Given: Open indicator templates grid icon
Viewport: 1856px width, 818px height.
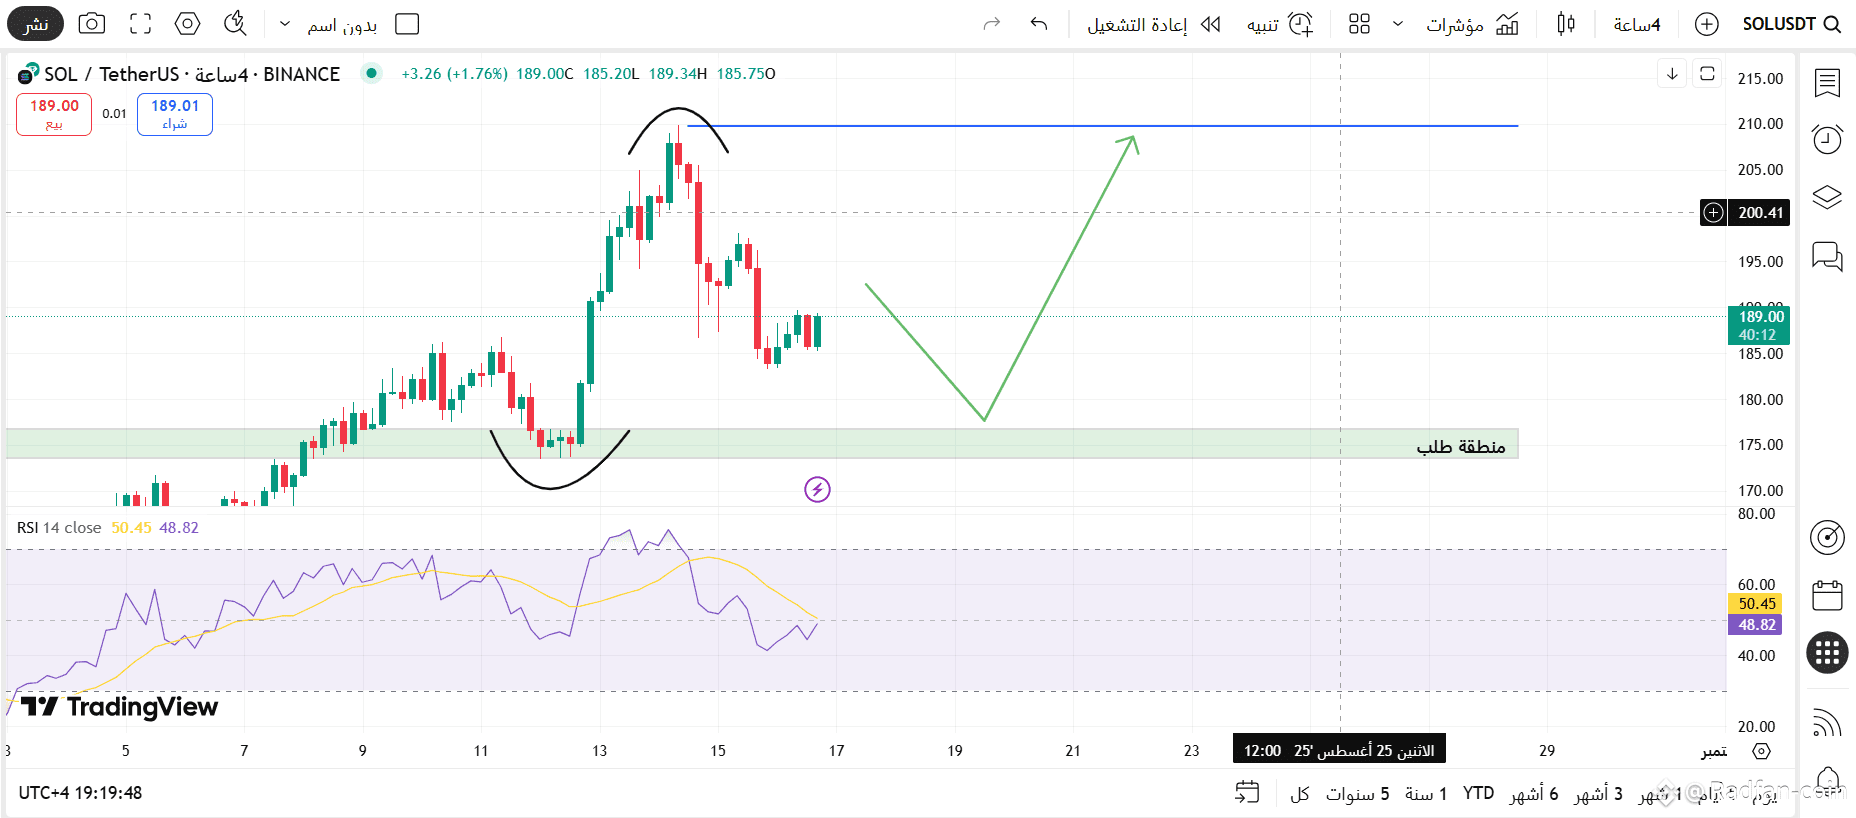Looking at the screenshot, I should click(x=1359, y=24).
